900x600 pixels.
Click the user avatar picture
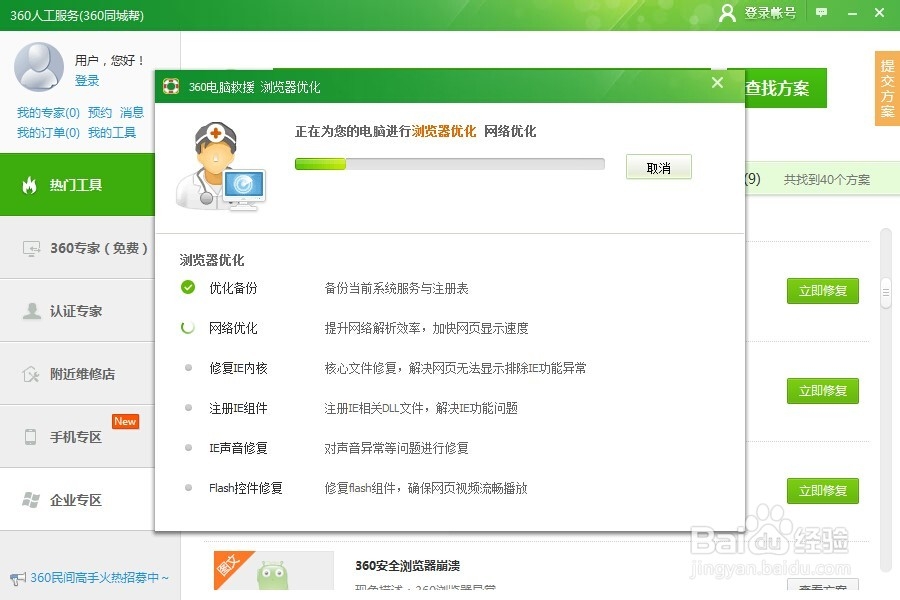[x=39, y=67]
